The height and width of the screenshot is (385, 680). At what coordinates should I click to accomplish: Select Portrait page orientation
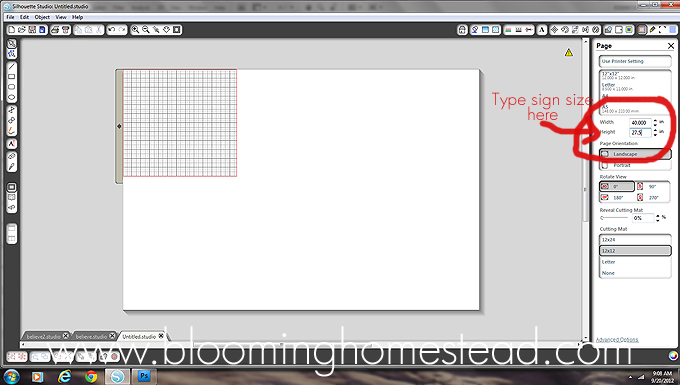[635, 165]
